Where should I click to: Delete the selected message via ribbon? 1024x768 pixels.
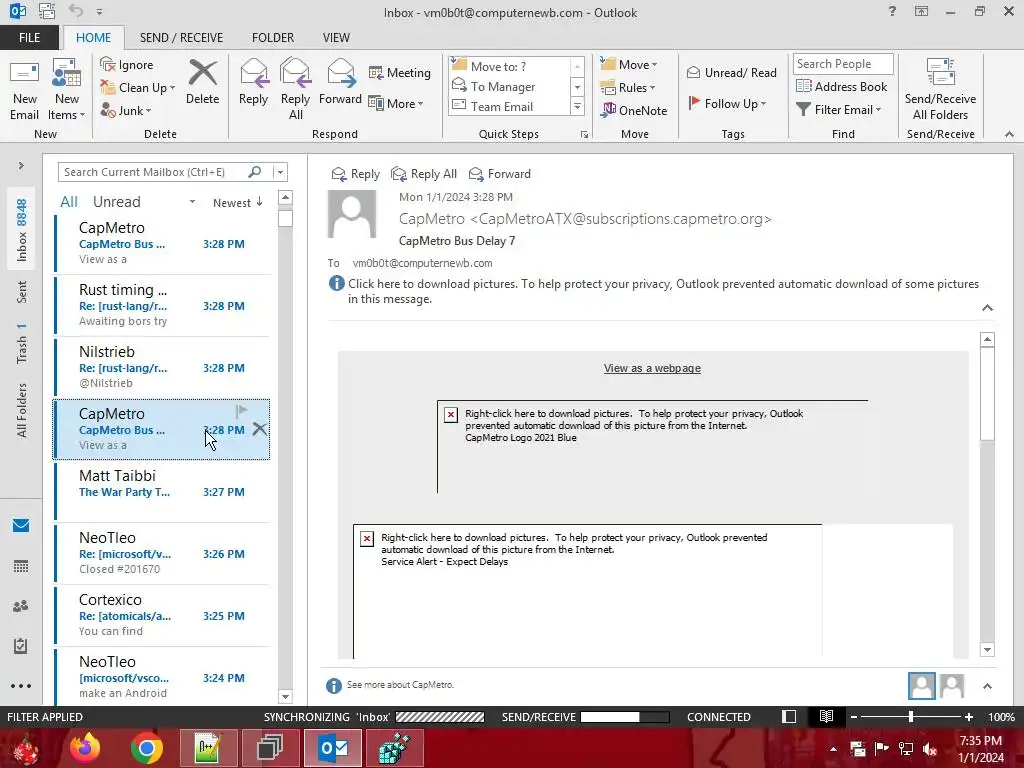point(202,82)
